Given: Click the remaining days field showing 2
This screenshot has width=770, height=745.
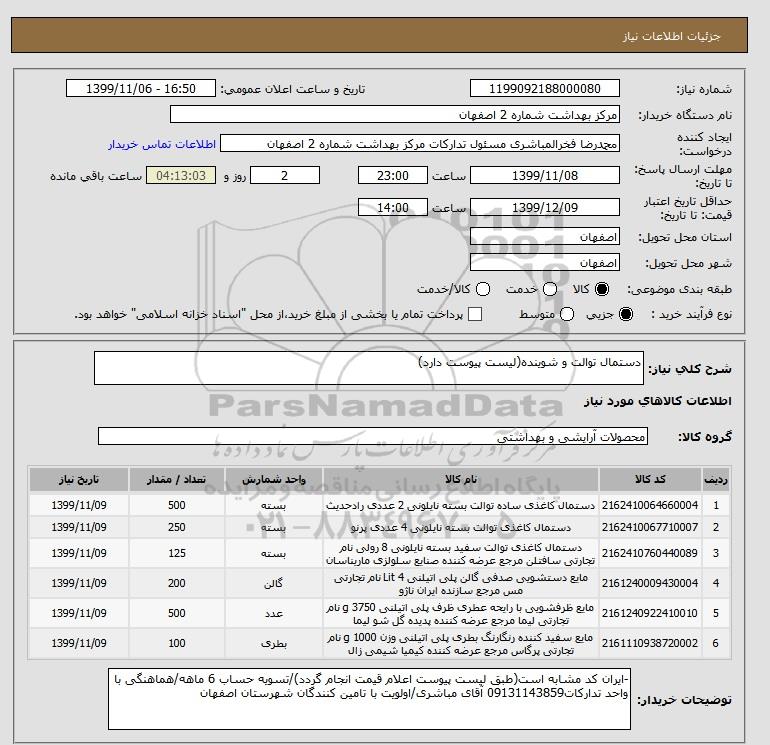Looking at the screenshot, I should pyautogui.click(x=285, y=175).
